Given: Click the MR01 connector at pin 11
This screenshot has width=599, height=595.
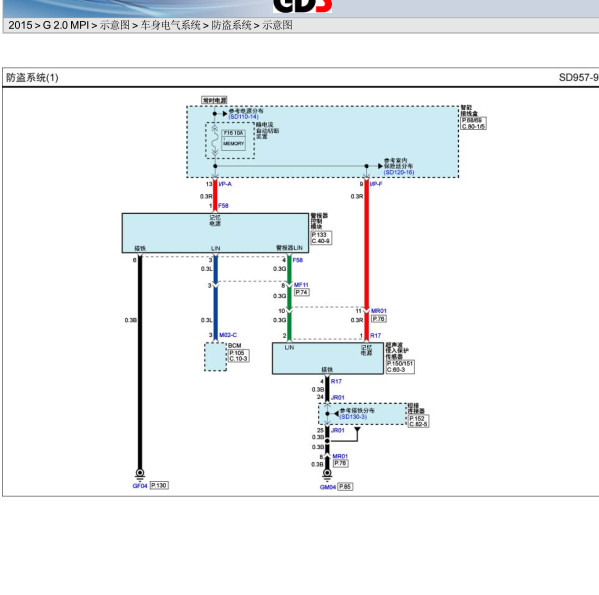Looking at the screenshot, I should tap(379, 311).
